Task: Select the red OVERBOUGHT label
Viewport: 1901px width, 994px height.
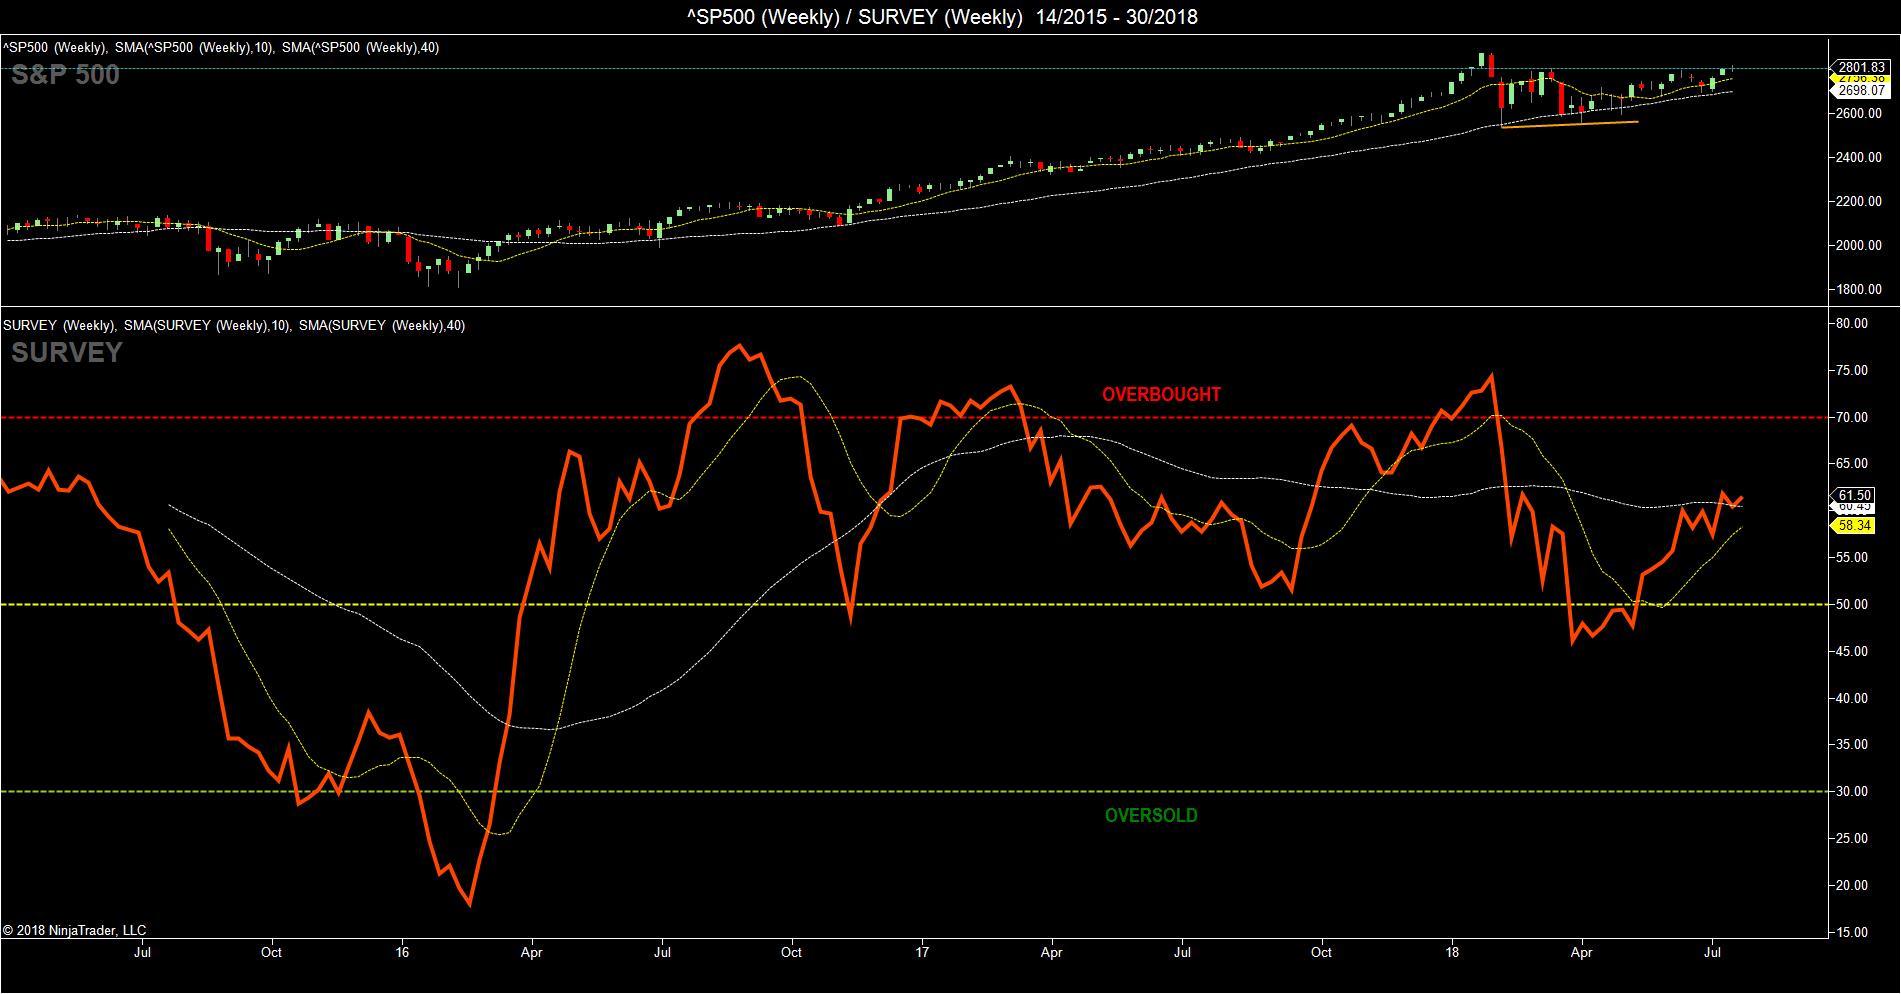Action: point(1161,394)
